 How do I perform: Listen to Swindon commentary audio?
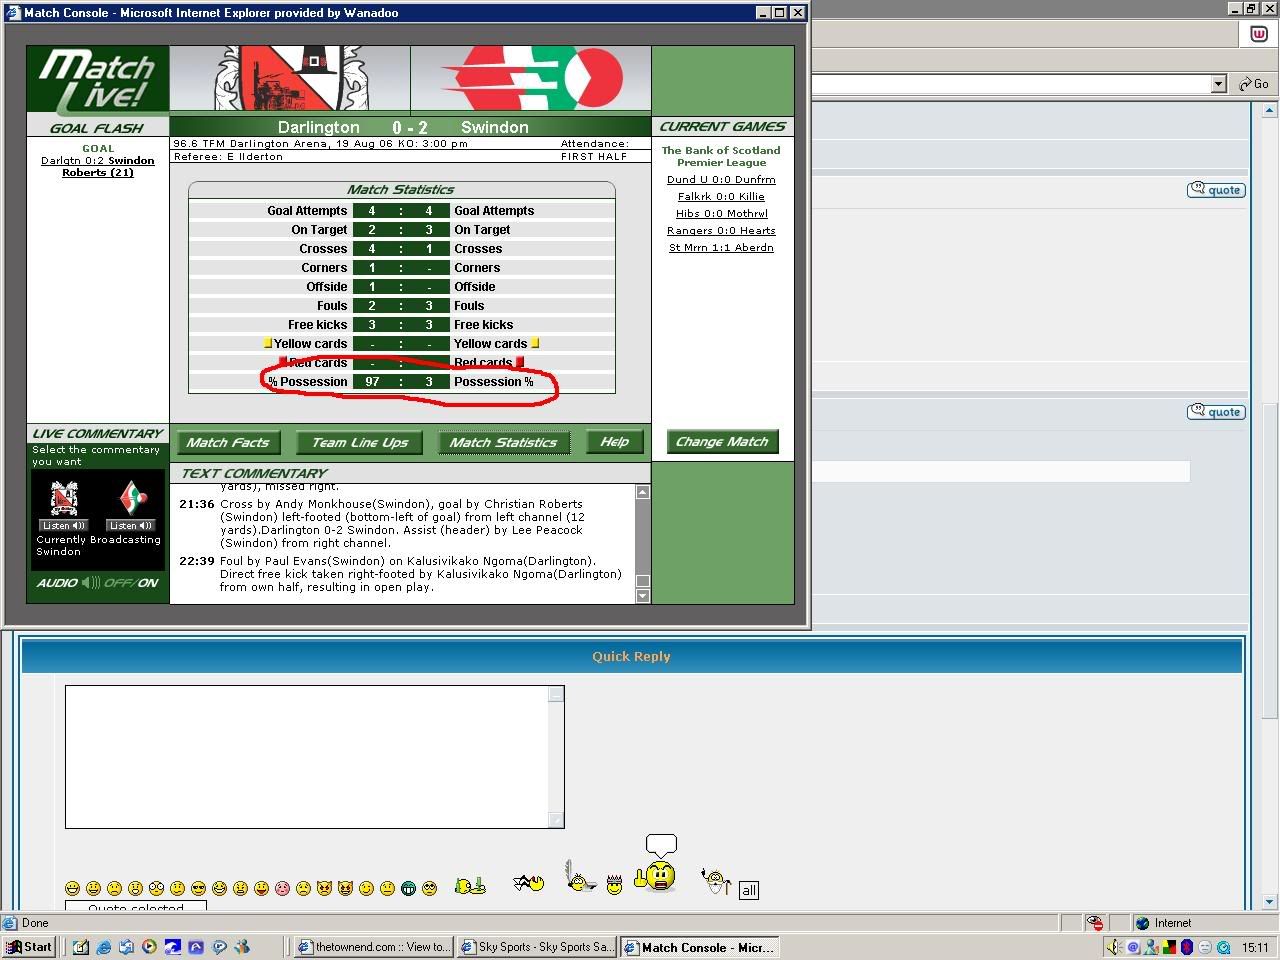[131, 525]
